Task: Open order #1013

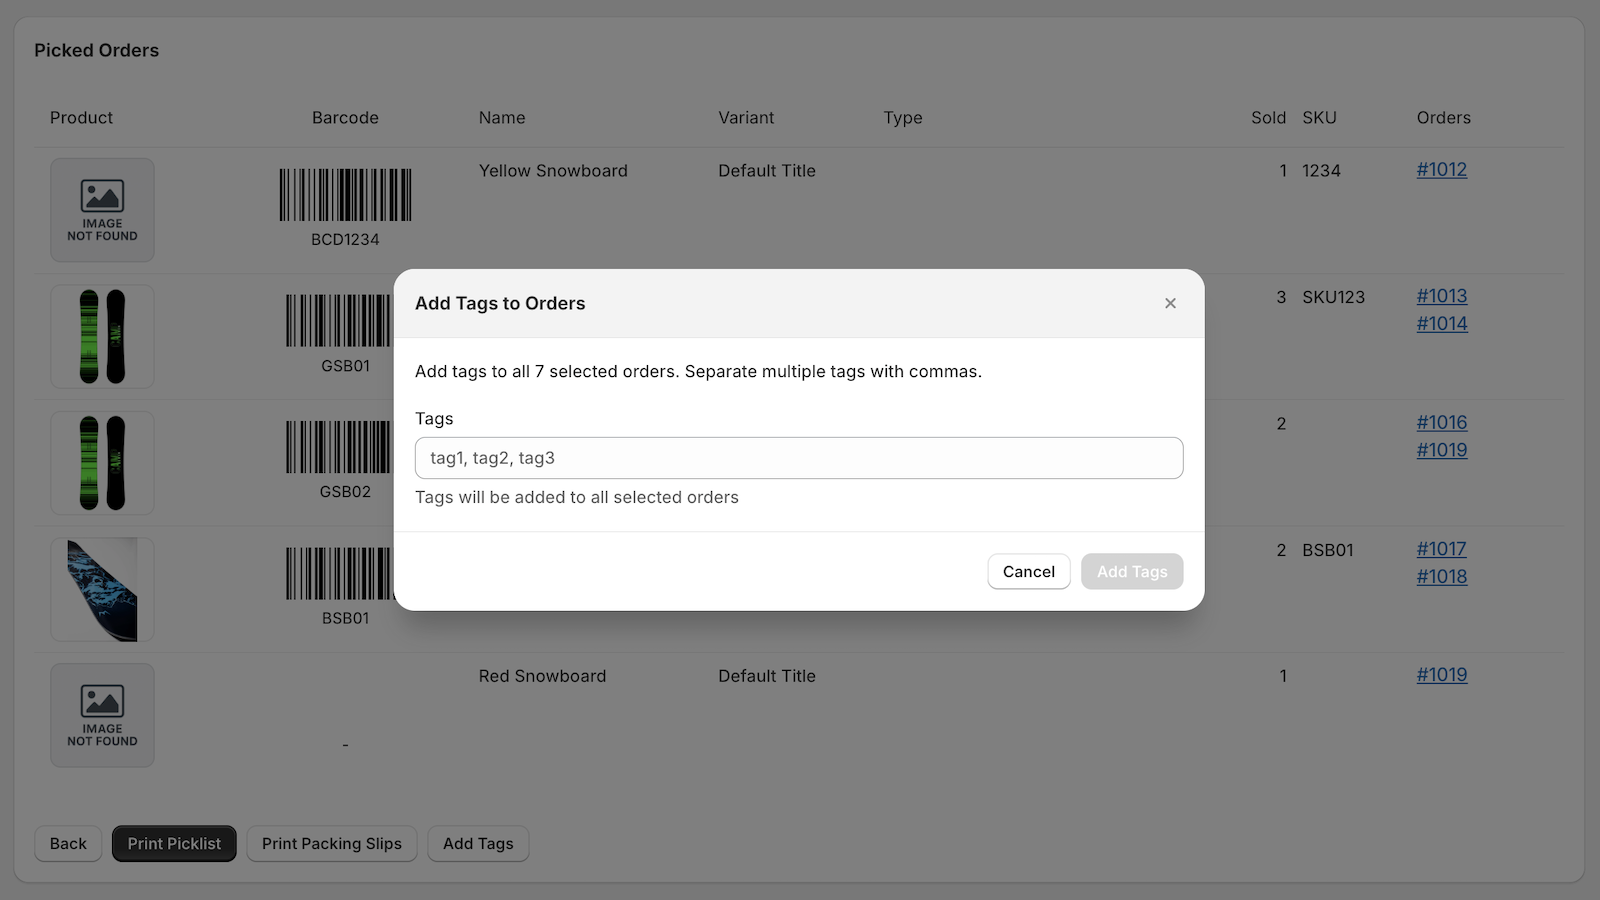Action: click(1441, 296)
